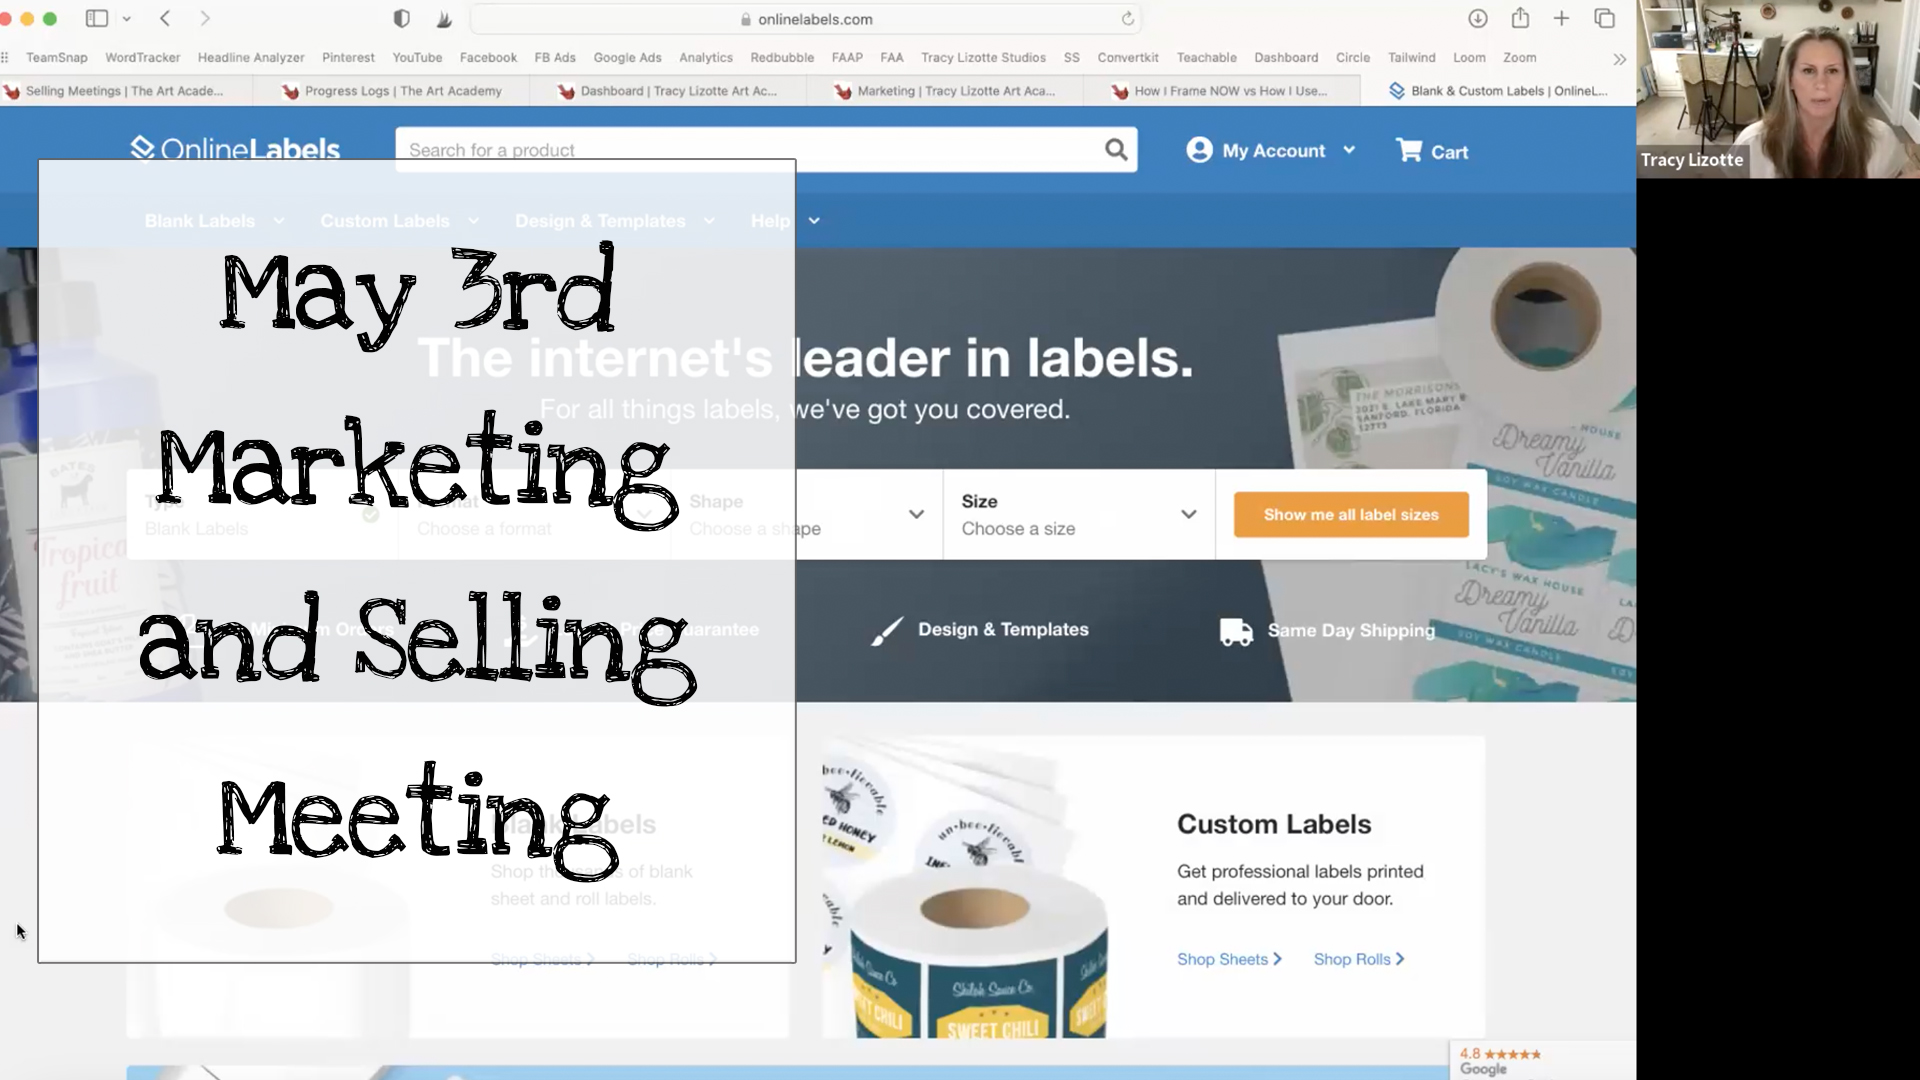
Task: Switch to Dashboard Tracy Lizotte Art tab
Action: [668, 91]
